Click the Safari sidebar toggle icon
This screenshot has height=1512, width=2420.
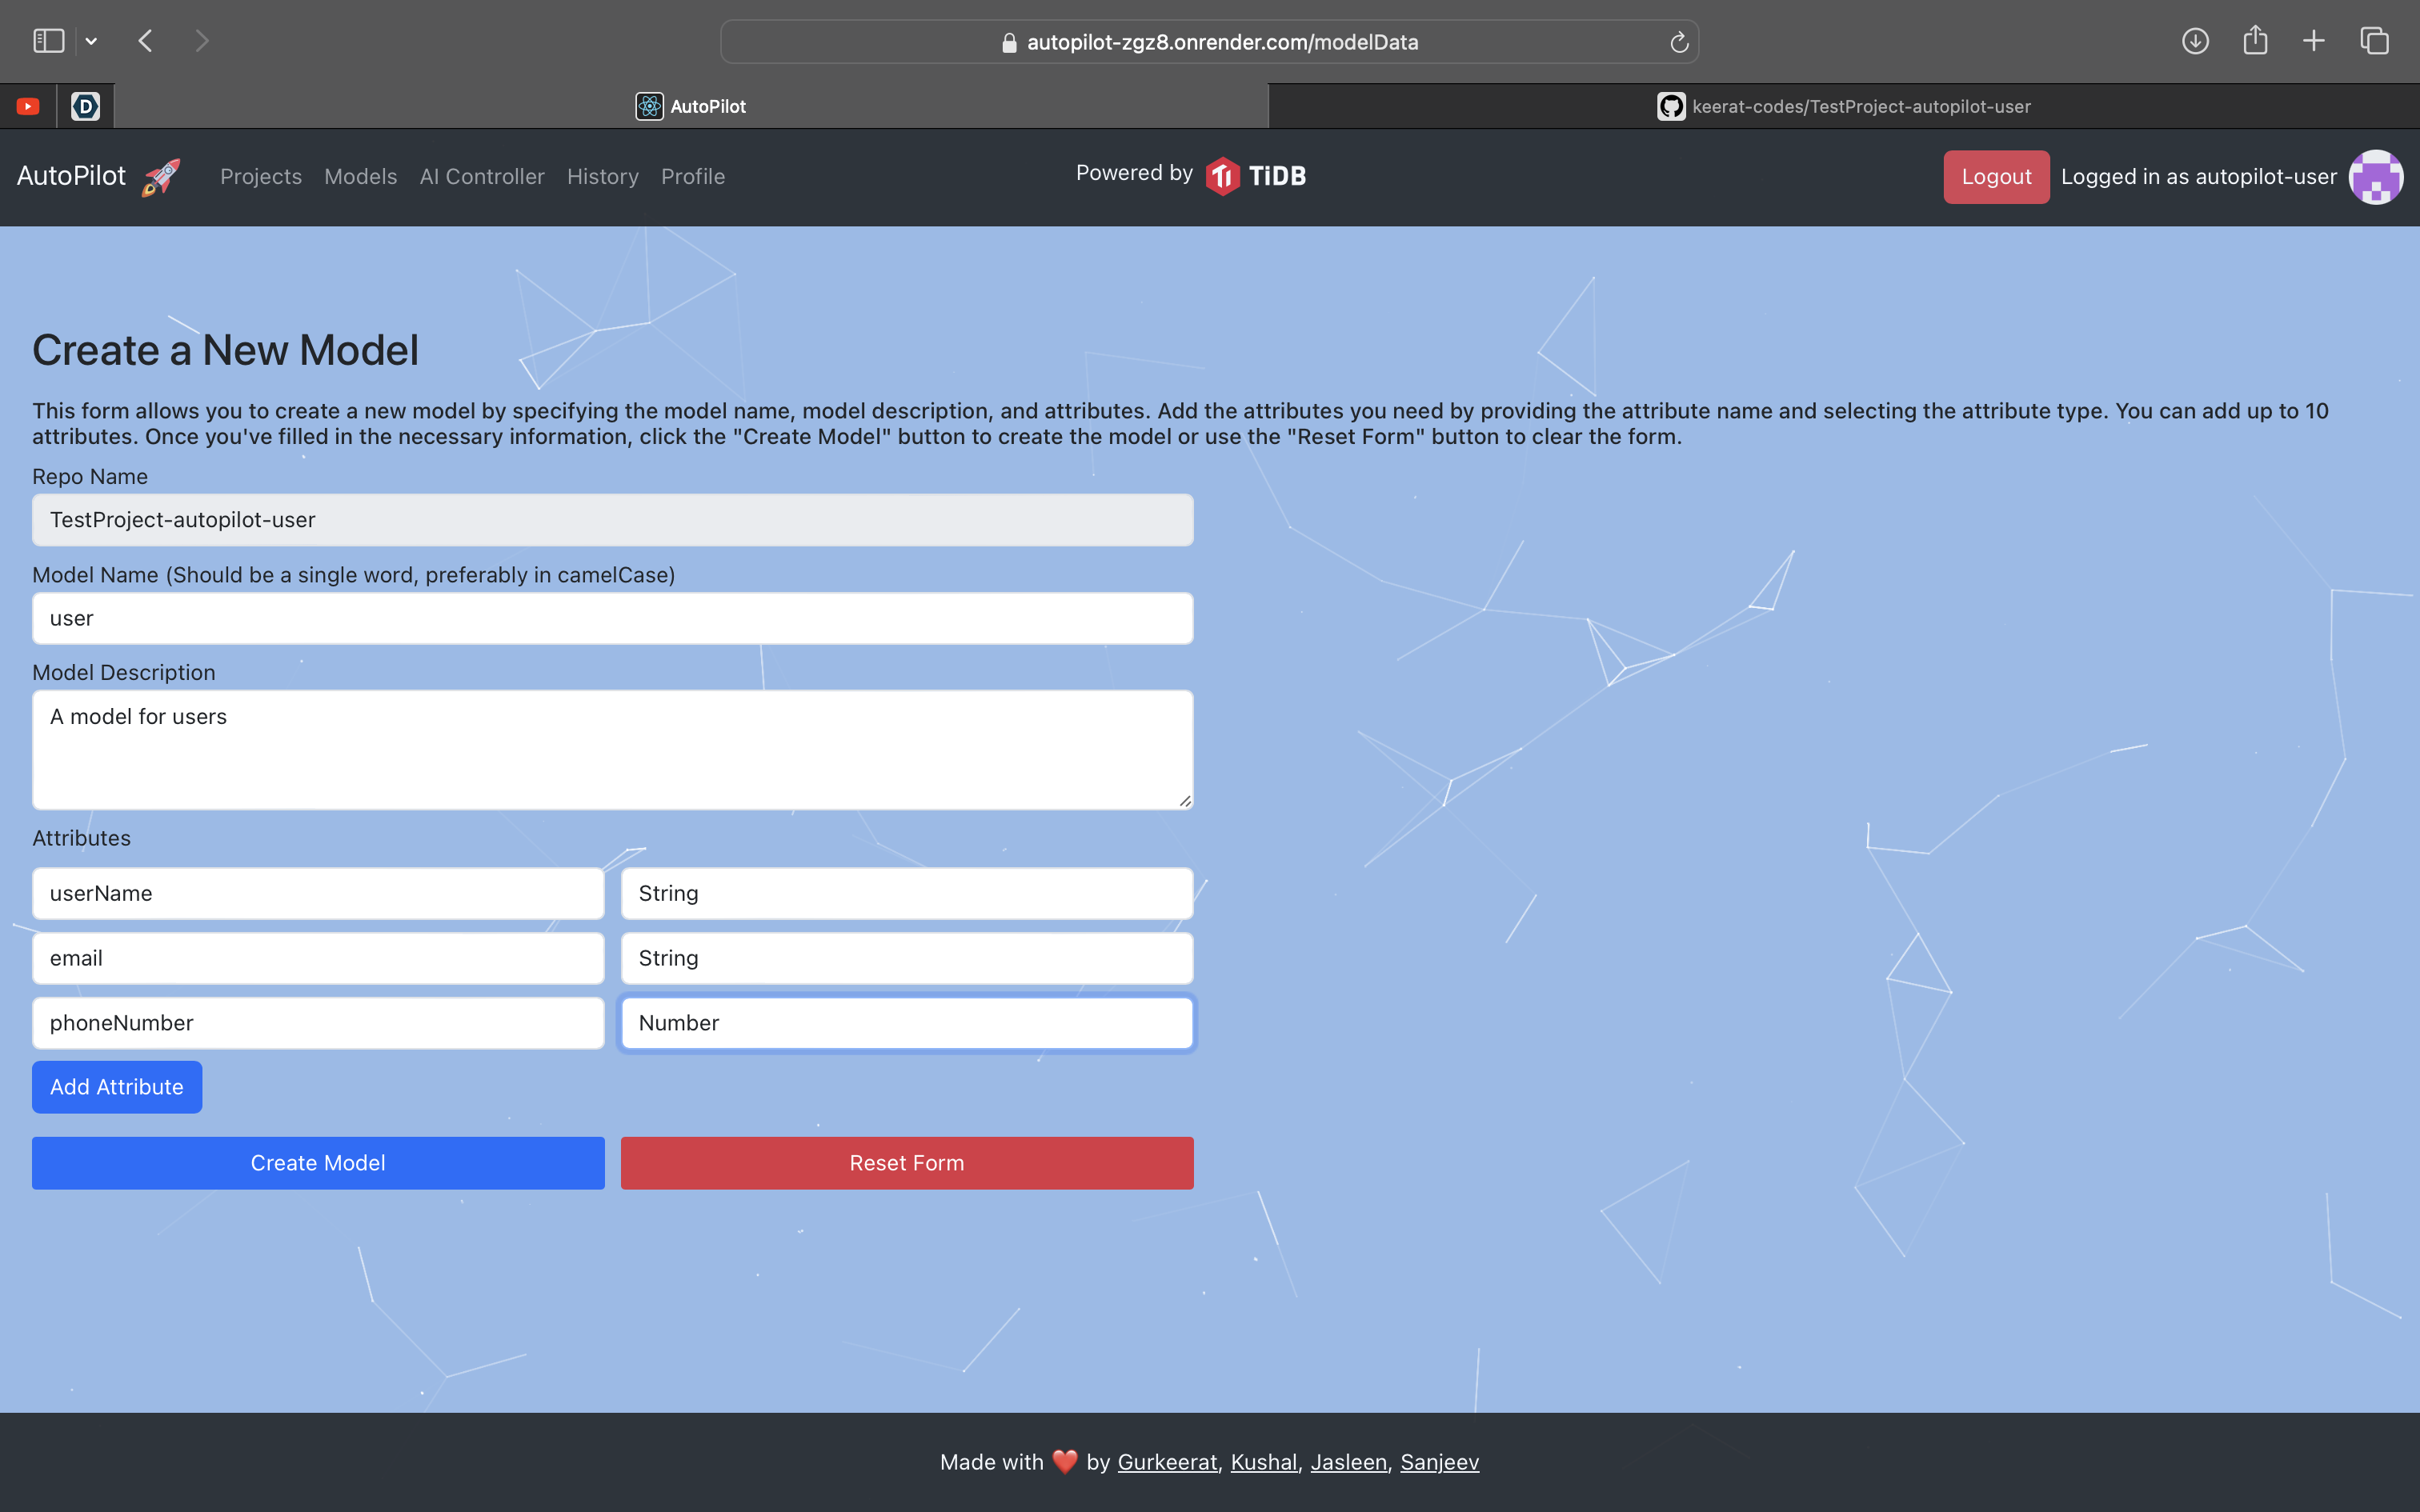pos(48,41)
